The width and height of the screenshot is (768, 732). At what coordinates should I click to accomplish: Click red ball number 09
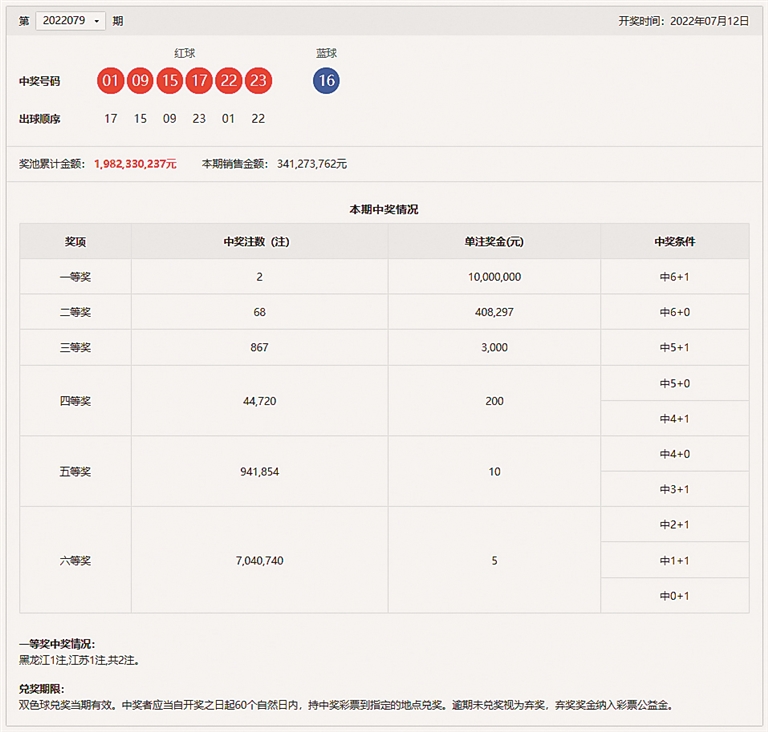(x=140, y=81)
